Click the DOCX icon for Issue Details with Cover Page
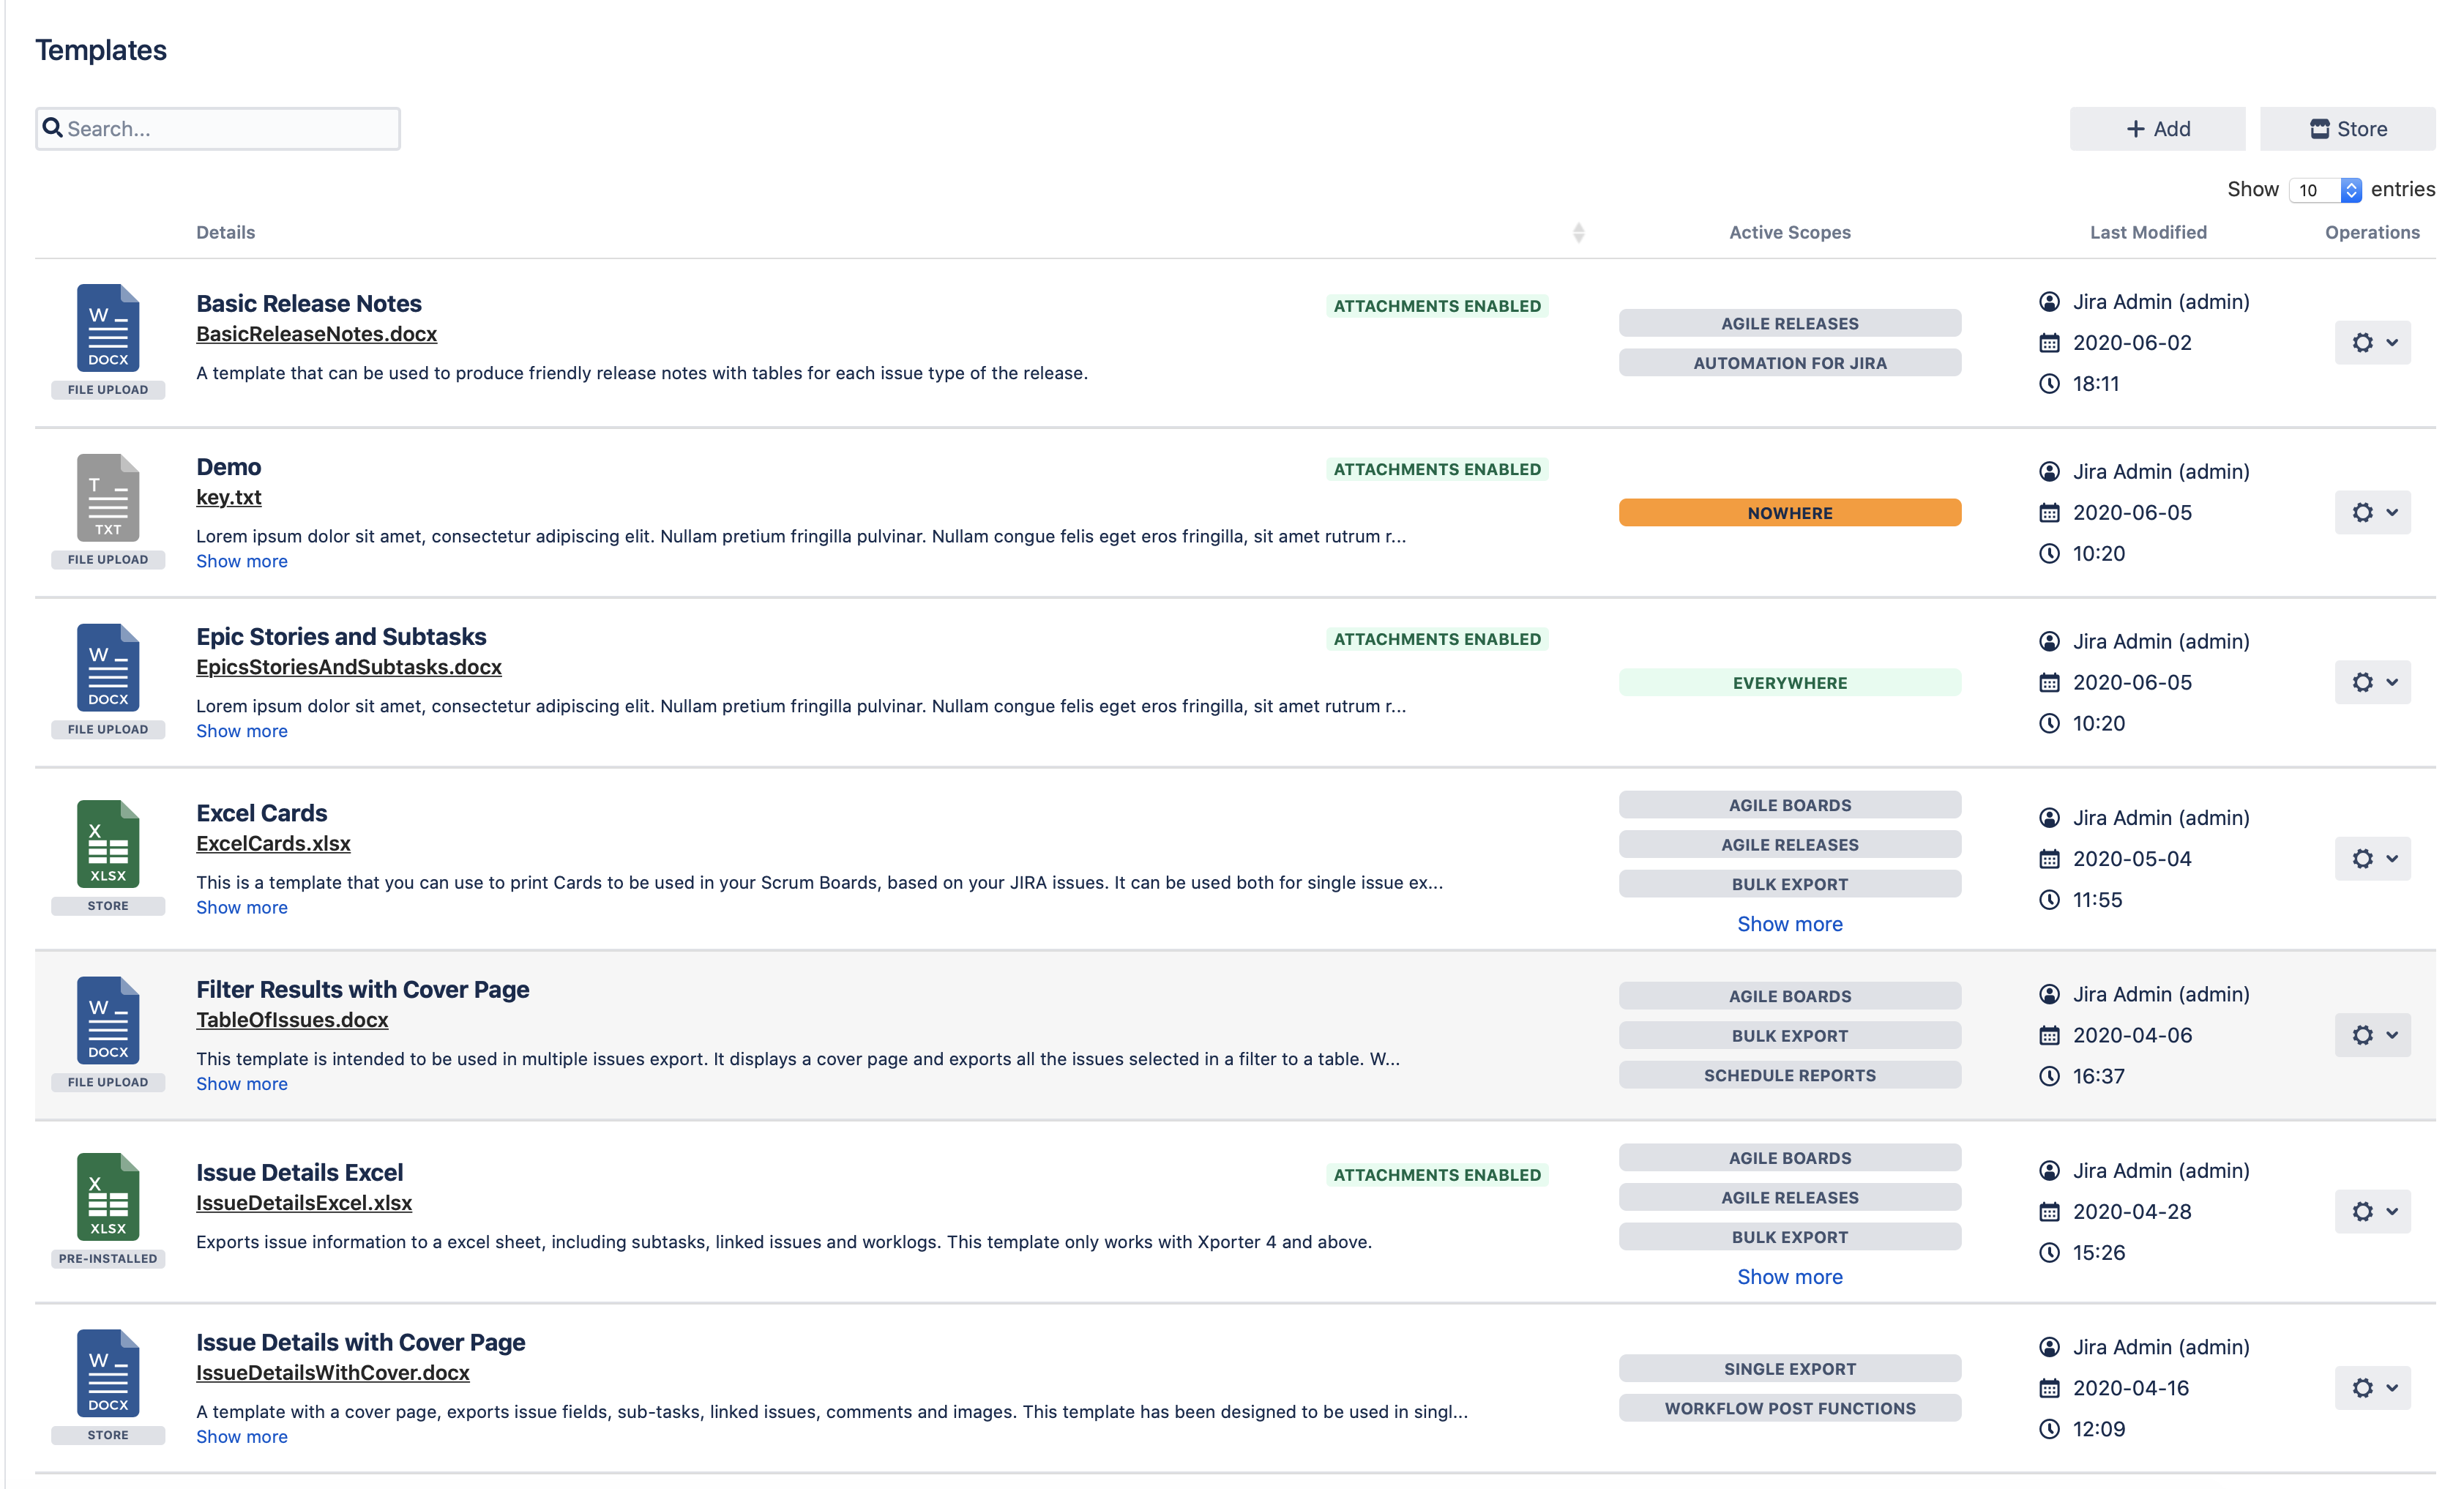The height and width of the screenshot is (1489, 2464). click(108, 1373)
